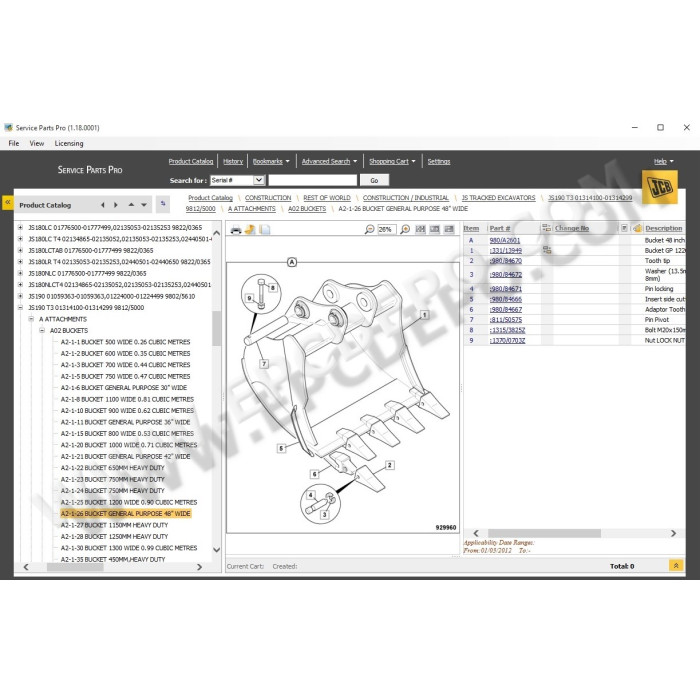Viewport: 700px width, 700px height.
Task: Expand the JS180NLC 01776500-01777499 node
Action: tap(20, 273)
